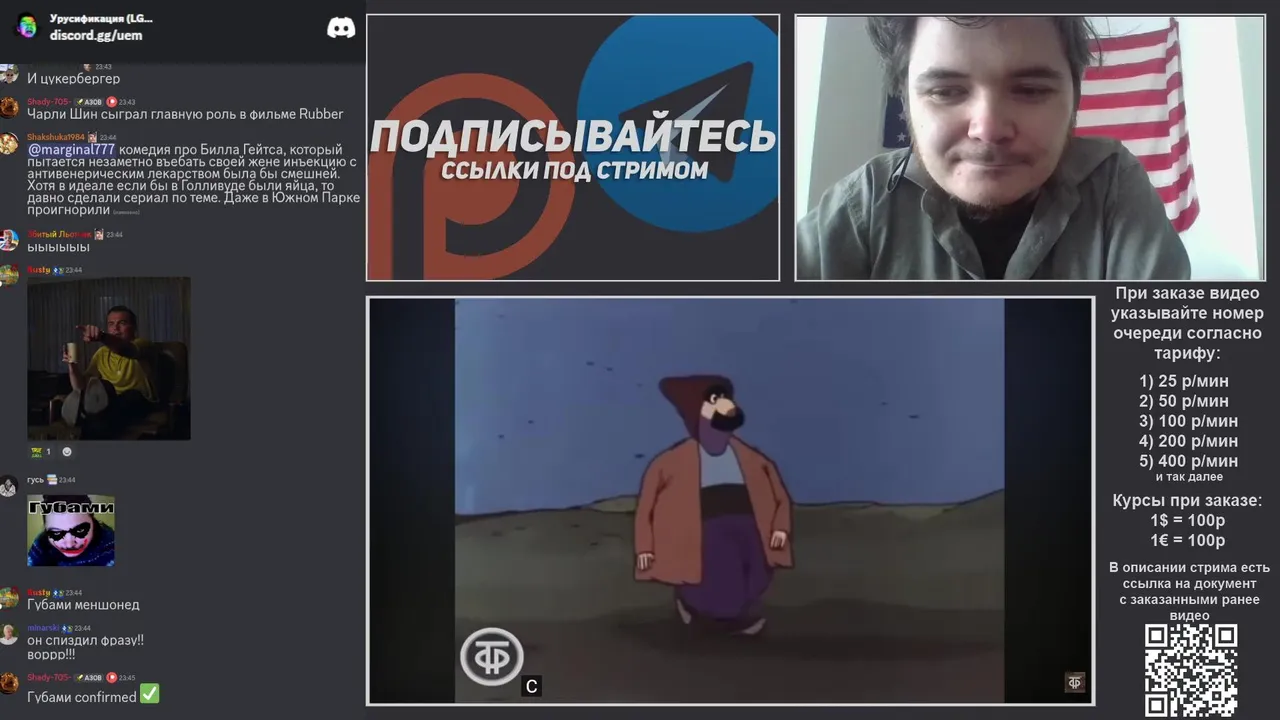The width and height of the screenshot is (1280, 720).
Task: Select username minarski in chat
Action: tap(43, 628)
